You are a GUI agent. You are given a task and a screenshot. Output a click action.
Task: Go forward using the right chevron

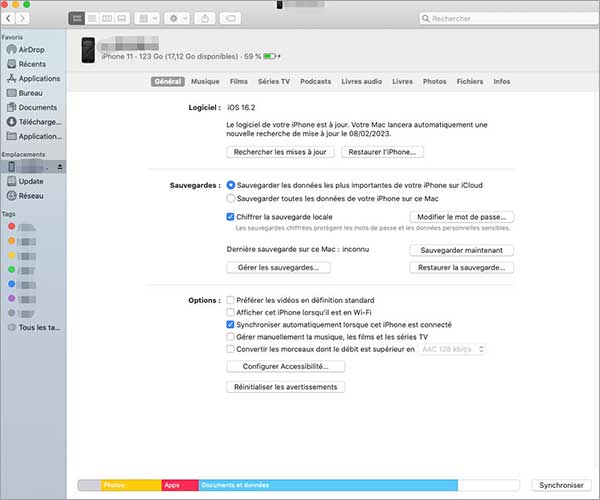point(22,18)
